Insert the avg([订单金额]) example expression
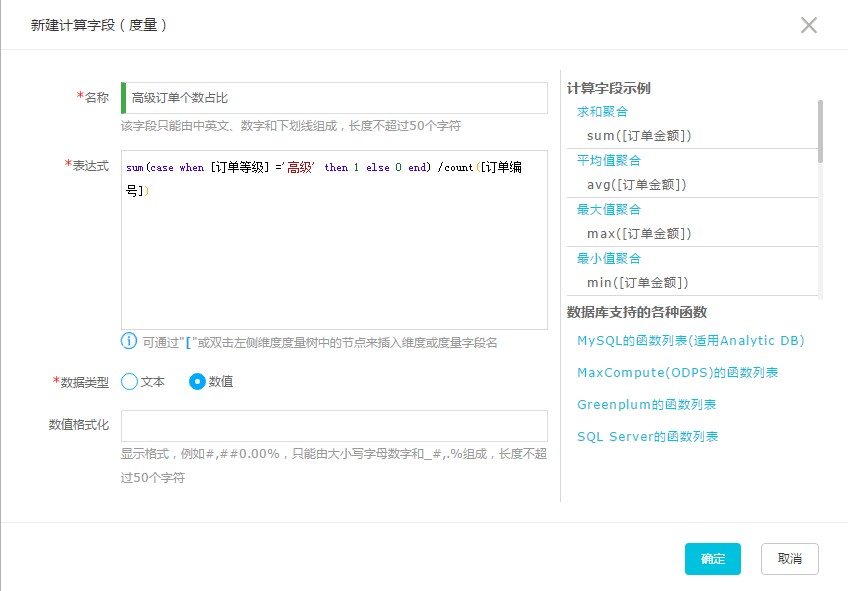The height and width of the screenshot is (591, 848). [637, 185]
